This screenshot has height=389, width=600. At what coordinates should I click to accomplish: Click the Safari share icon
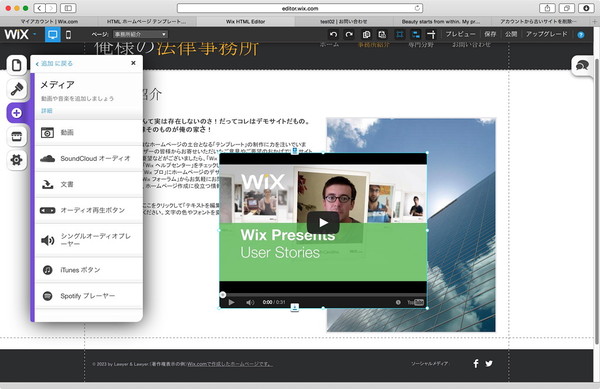[547, 8]
